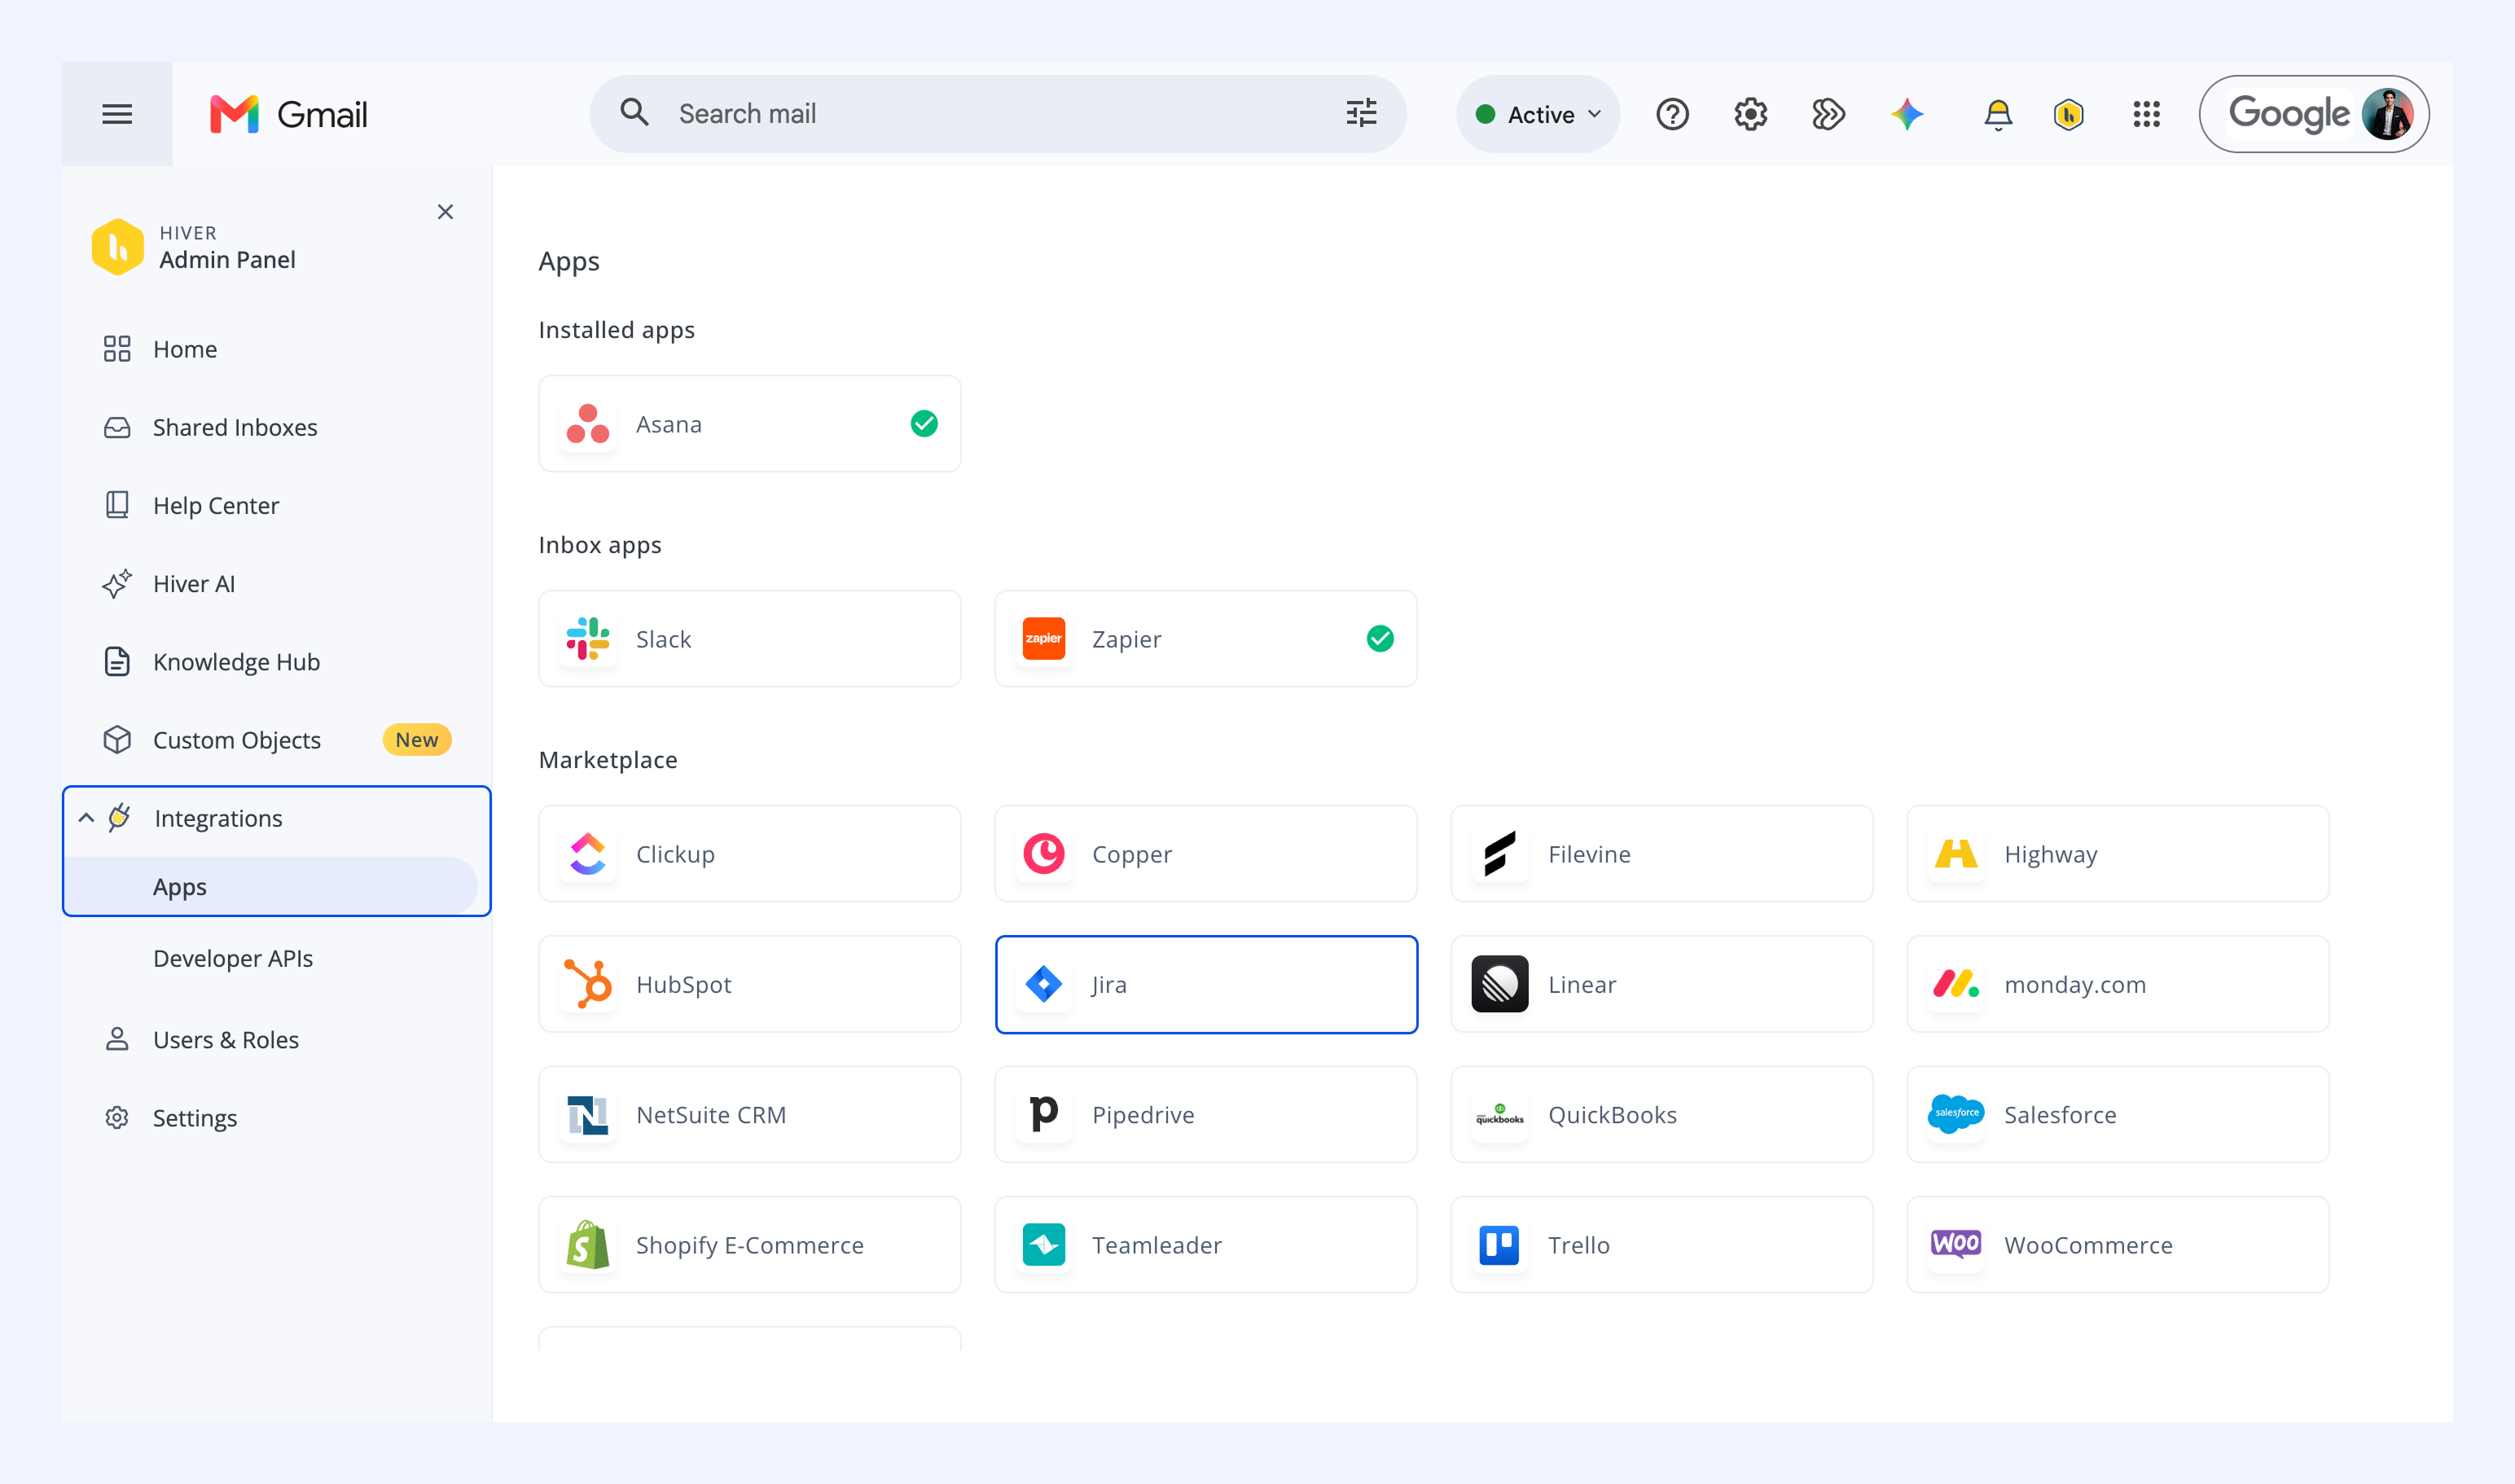The height and width of the screenshot is (1484, 2515).
Task: Open the Teamleader marketplace card
Action: pyautogui.click(x=1206, y=1244)
